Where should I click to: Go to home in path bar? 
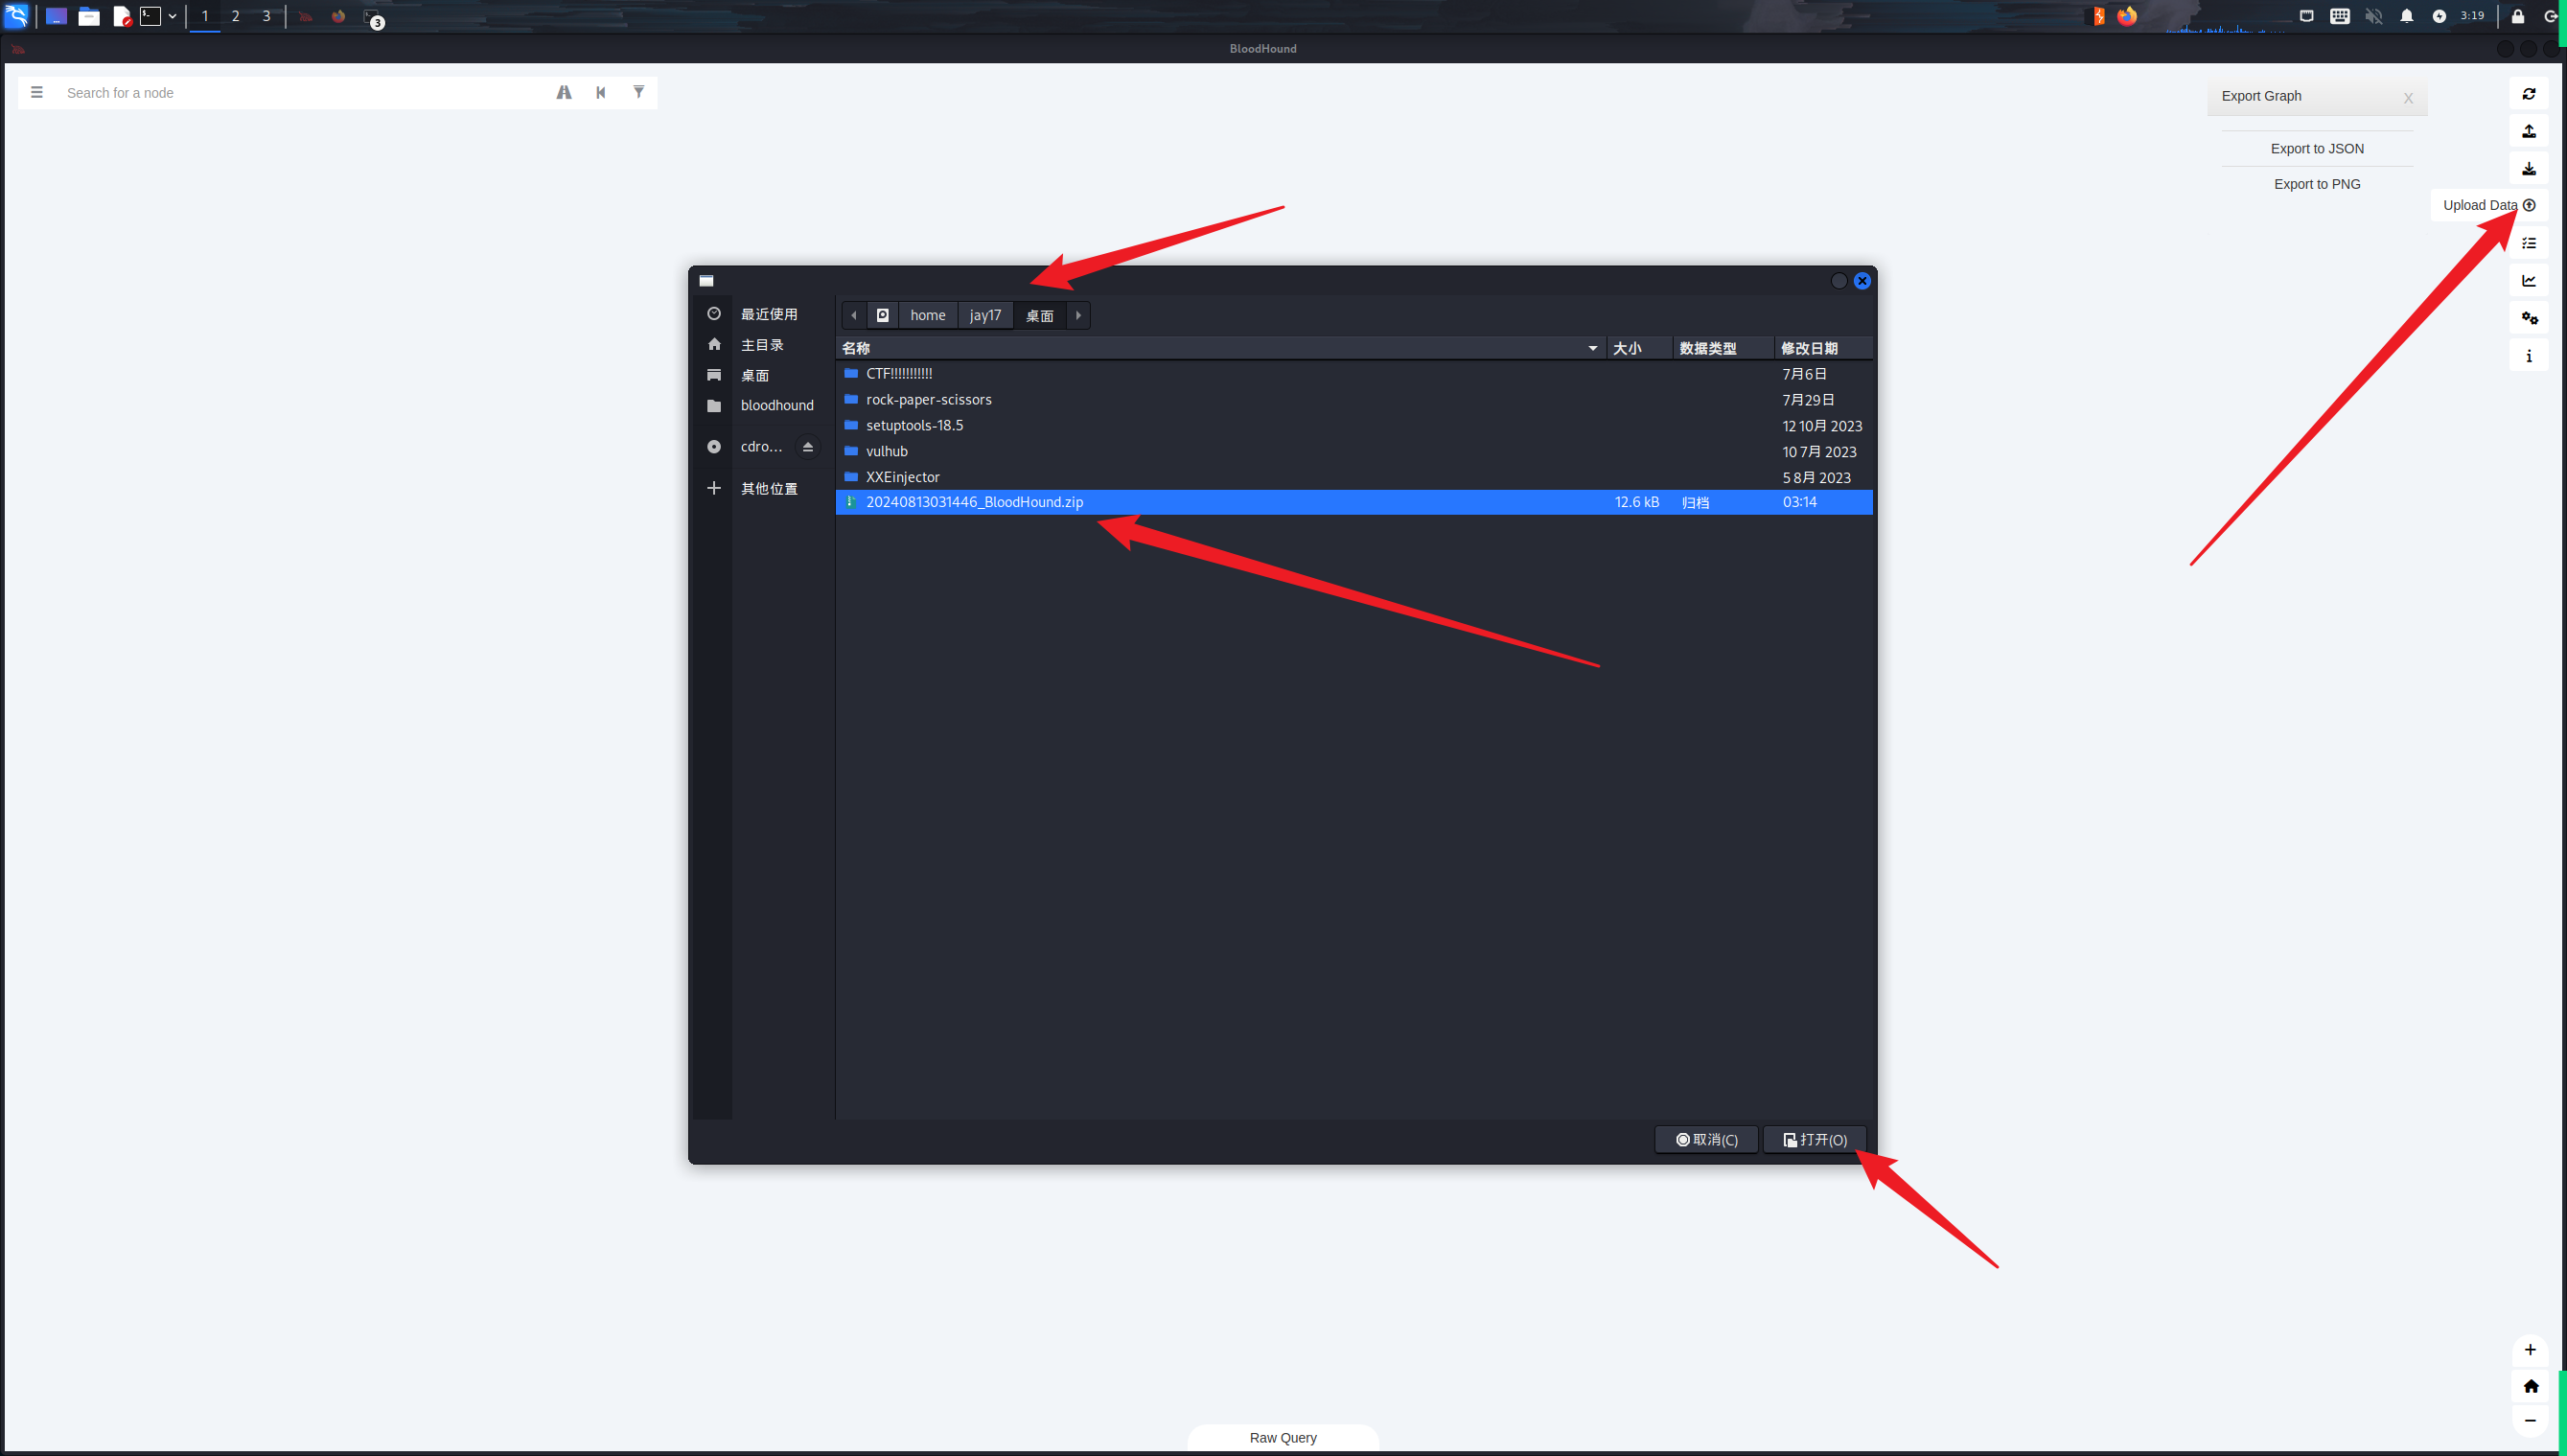pos(927,315)
